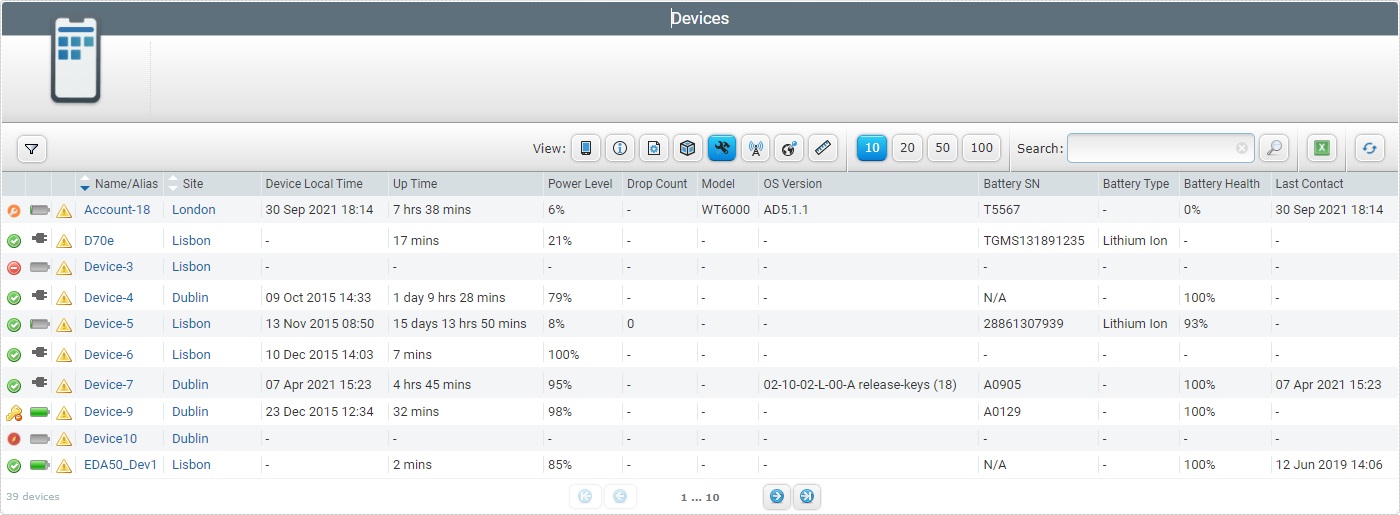Open the D70e device link
Image resolution: width=1400 pixels, height=515 pixels.
pos(99,240)
